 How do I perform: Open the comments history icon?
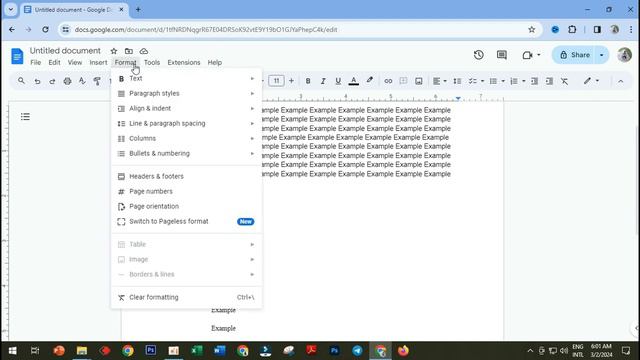point(502,55)
